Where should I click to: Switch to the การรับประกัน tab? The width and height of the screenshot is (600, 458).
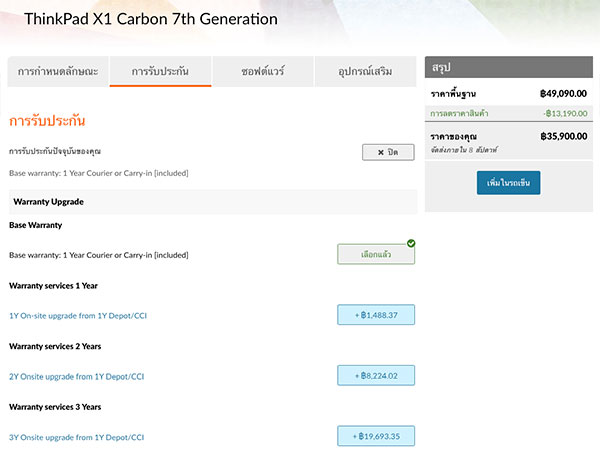click(160, 72)
